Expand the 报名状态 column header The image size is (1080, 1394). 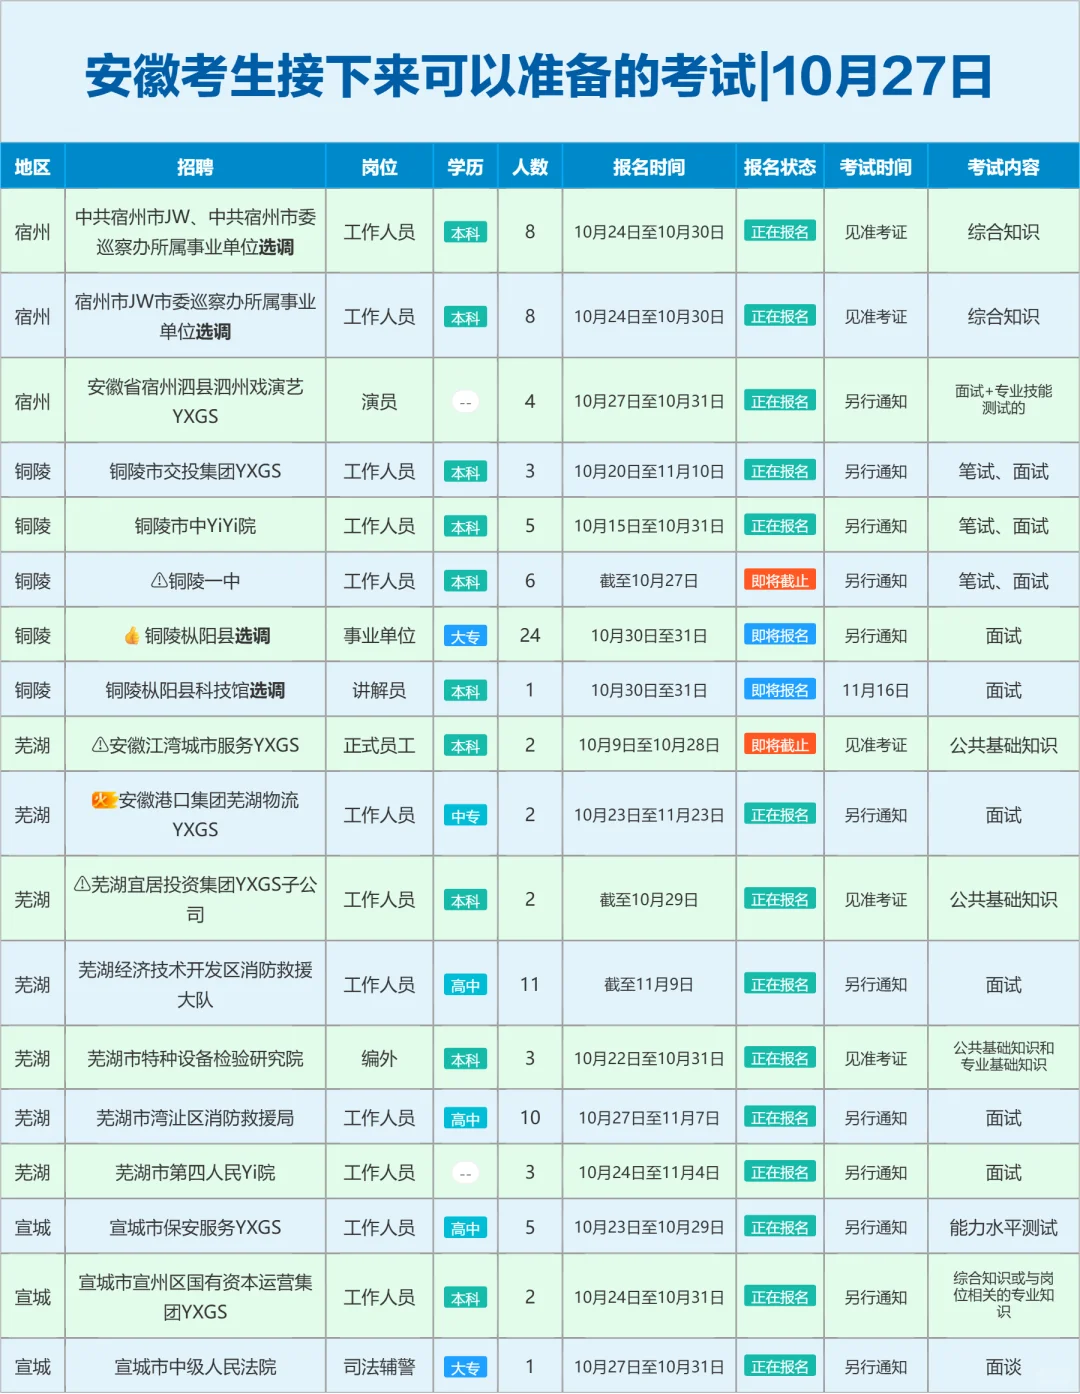coord(780,167)
